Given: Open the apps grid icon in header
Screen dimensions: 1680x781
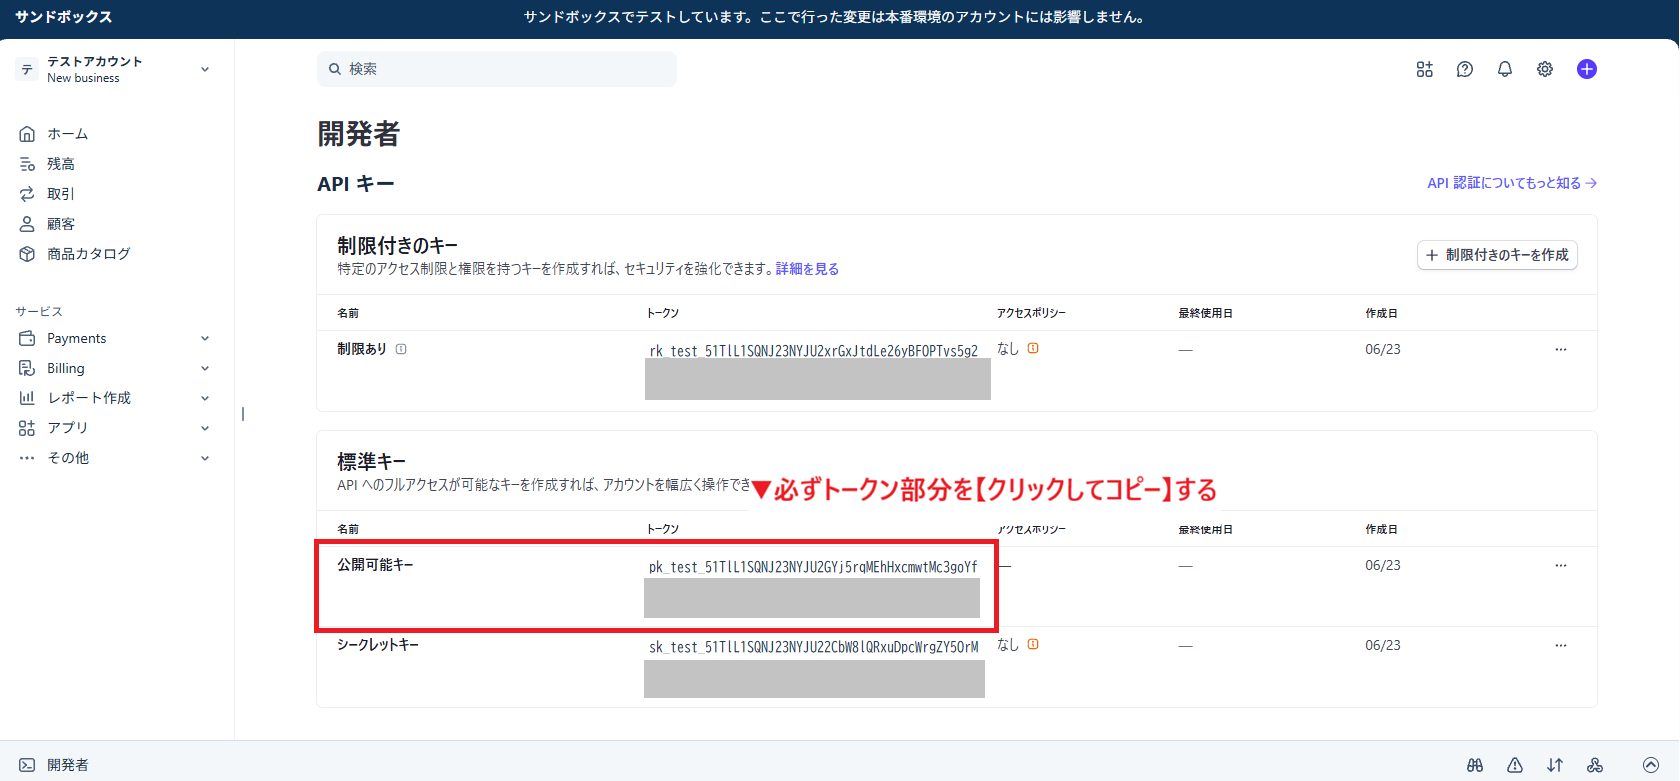Looking at the screenshot, I should (x=1425, y=69).
